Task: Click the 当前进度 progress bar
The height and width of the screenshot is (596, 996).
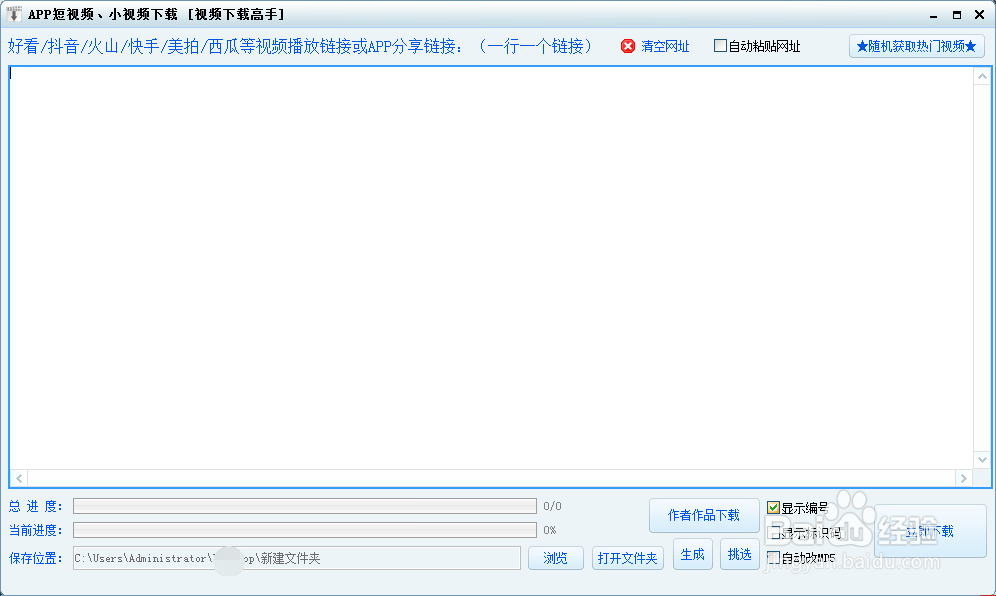Action: (305, 530)
